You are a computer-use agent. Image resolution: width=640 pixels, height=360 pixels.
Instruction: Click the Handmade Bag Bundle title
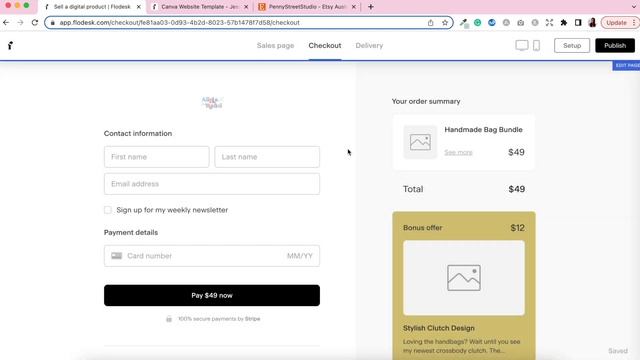click(483, 129)
